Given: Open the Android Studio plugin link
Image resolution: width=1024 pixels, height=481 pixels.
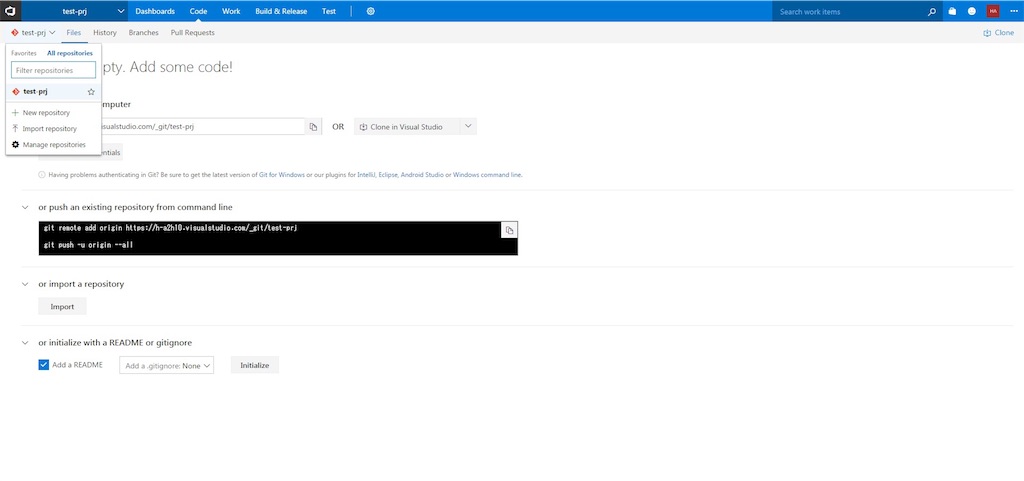Looking at the screenshot, I should coord(422,175).
